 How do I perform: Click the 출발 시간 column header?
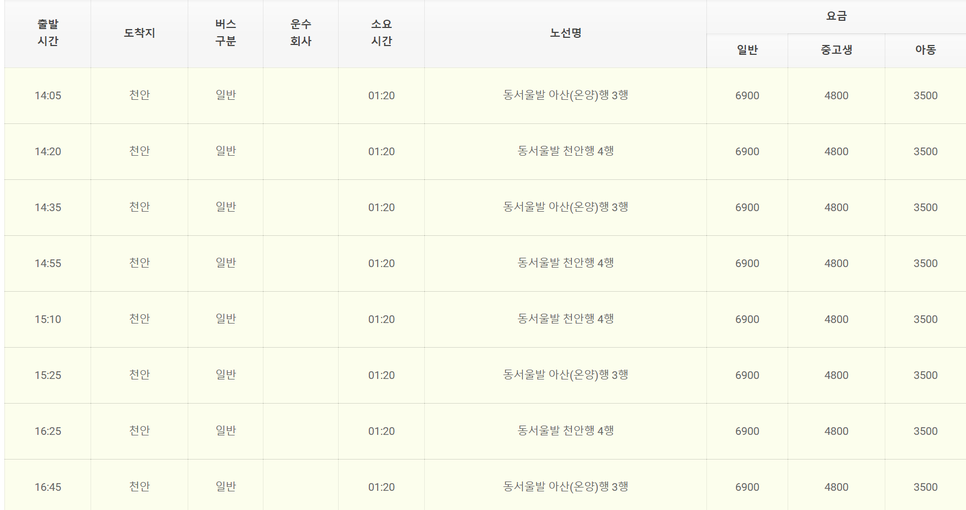pos(47,33)
